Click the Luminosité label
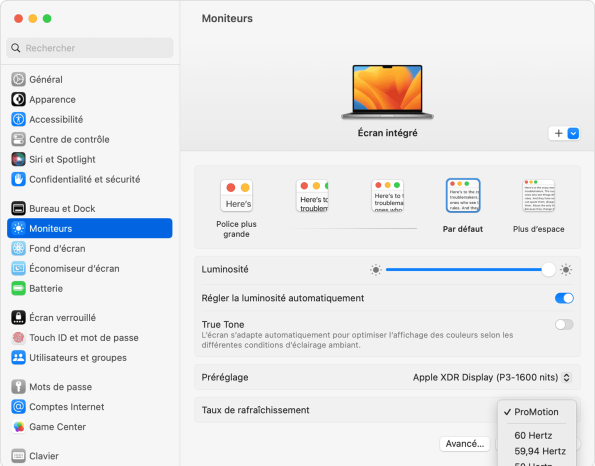The height and width of the screenshot is (466, 595). [x=225, y=269]
